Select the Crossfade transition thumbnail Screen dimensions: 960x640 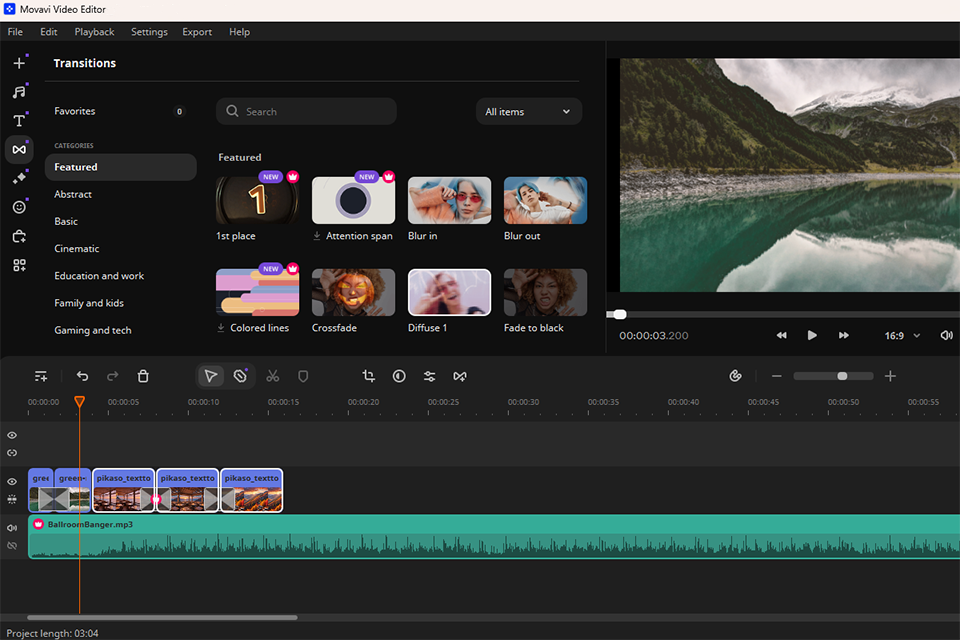353,292
